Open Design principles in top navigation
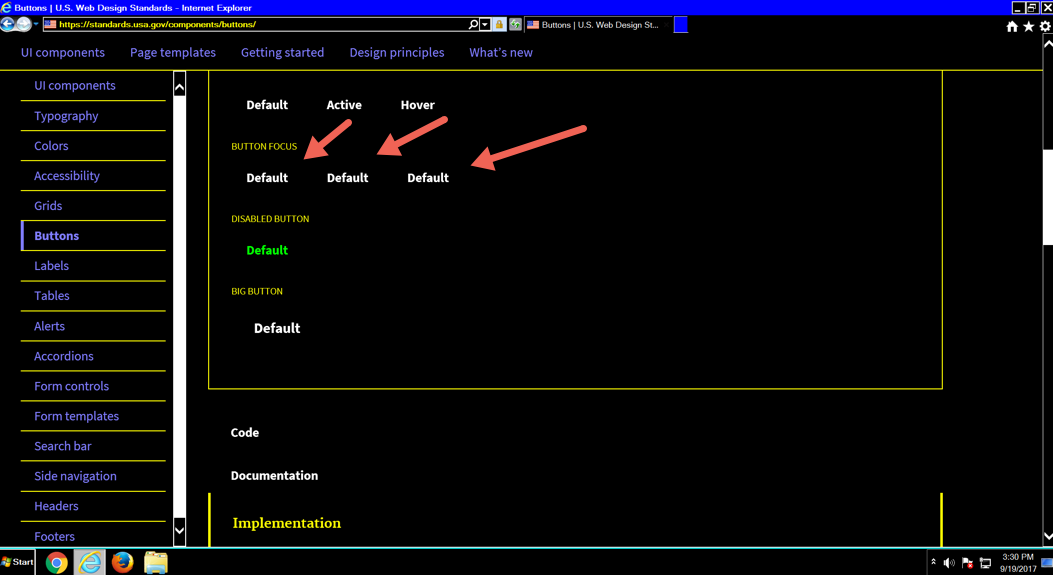The image size is (1053, 575). [397, 52]
